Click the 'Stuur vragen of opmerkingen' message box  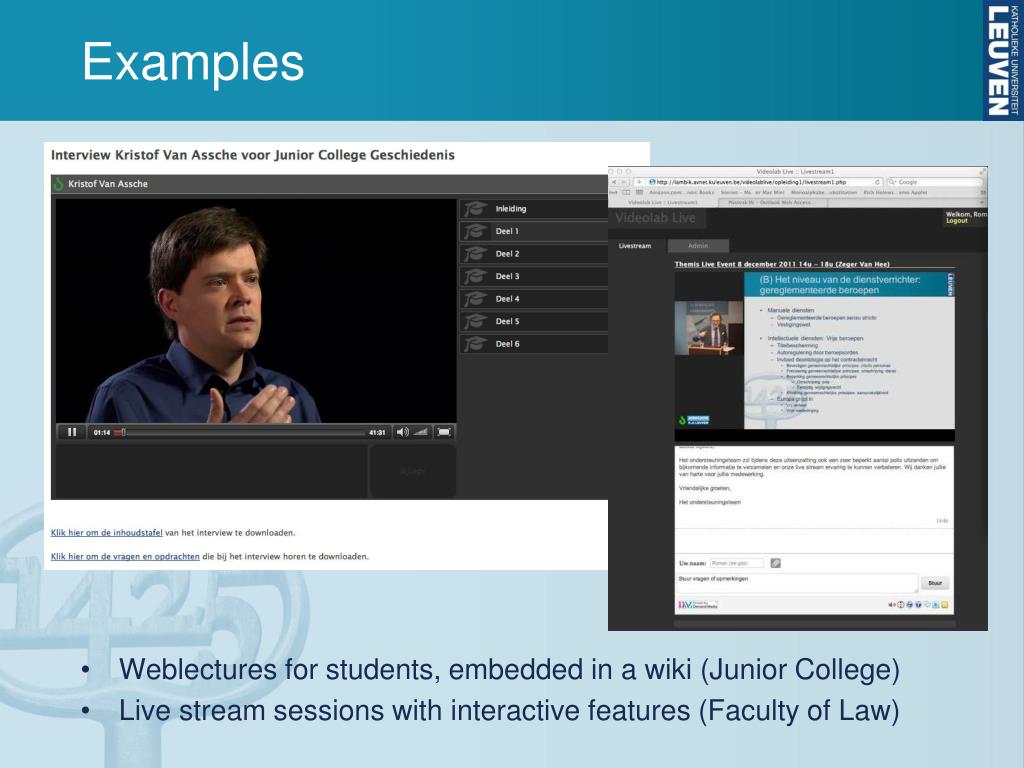coord(797,583)
